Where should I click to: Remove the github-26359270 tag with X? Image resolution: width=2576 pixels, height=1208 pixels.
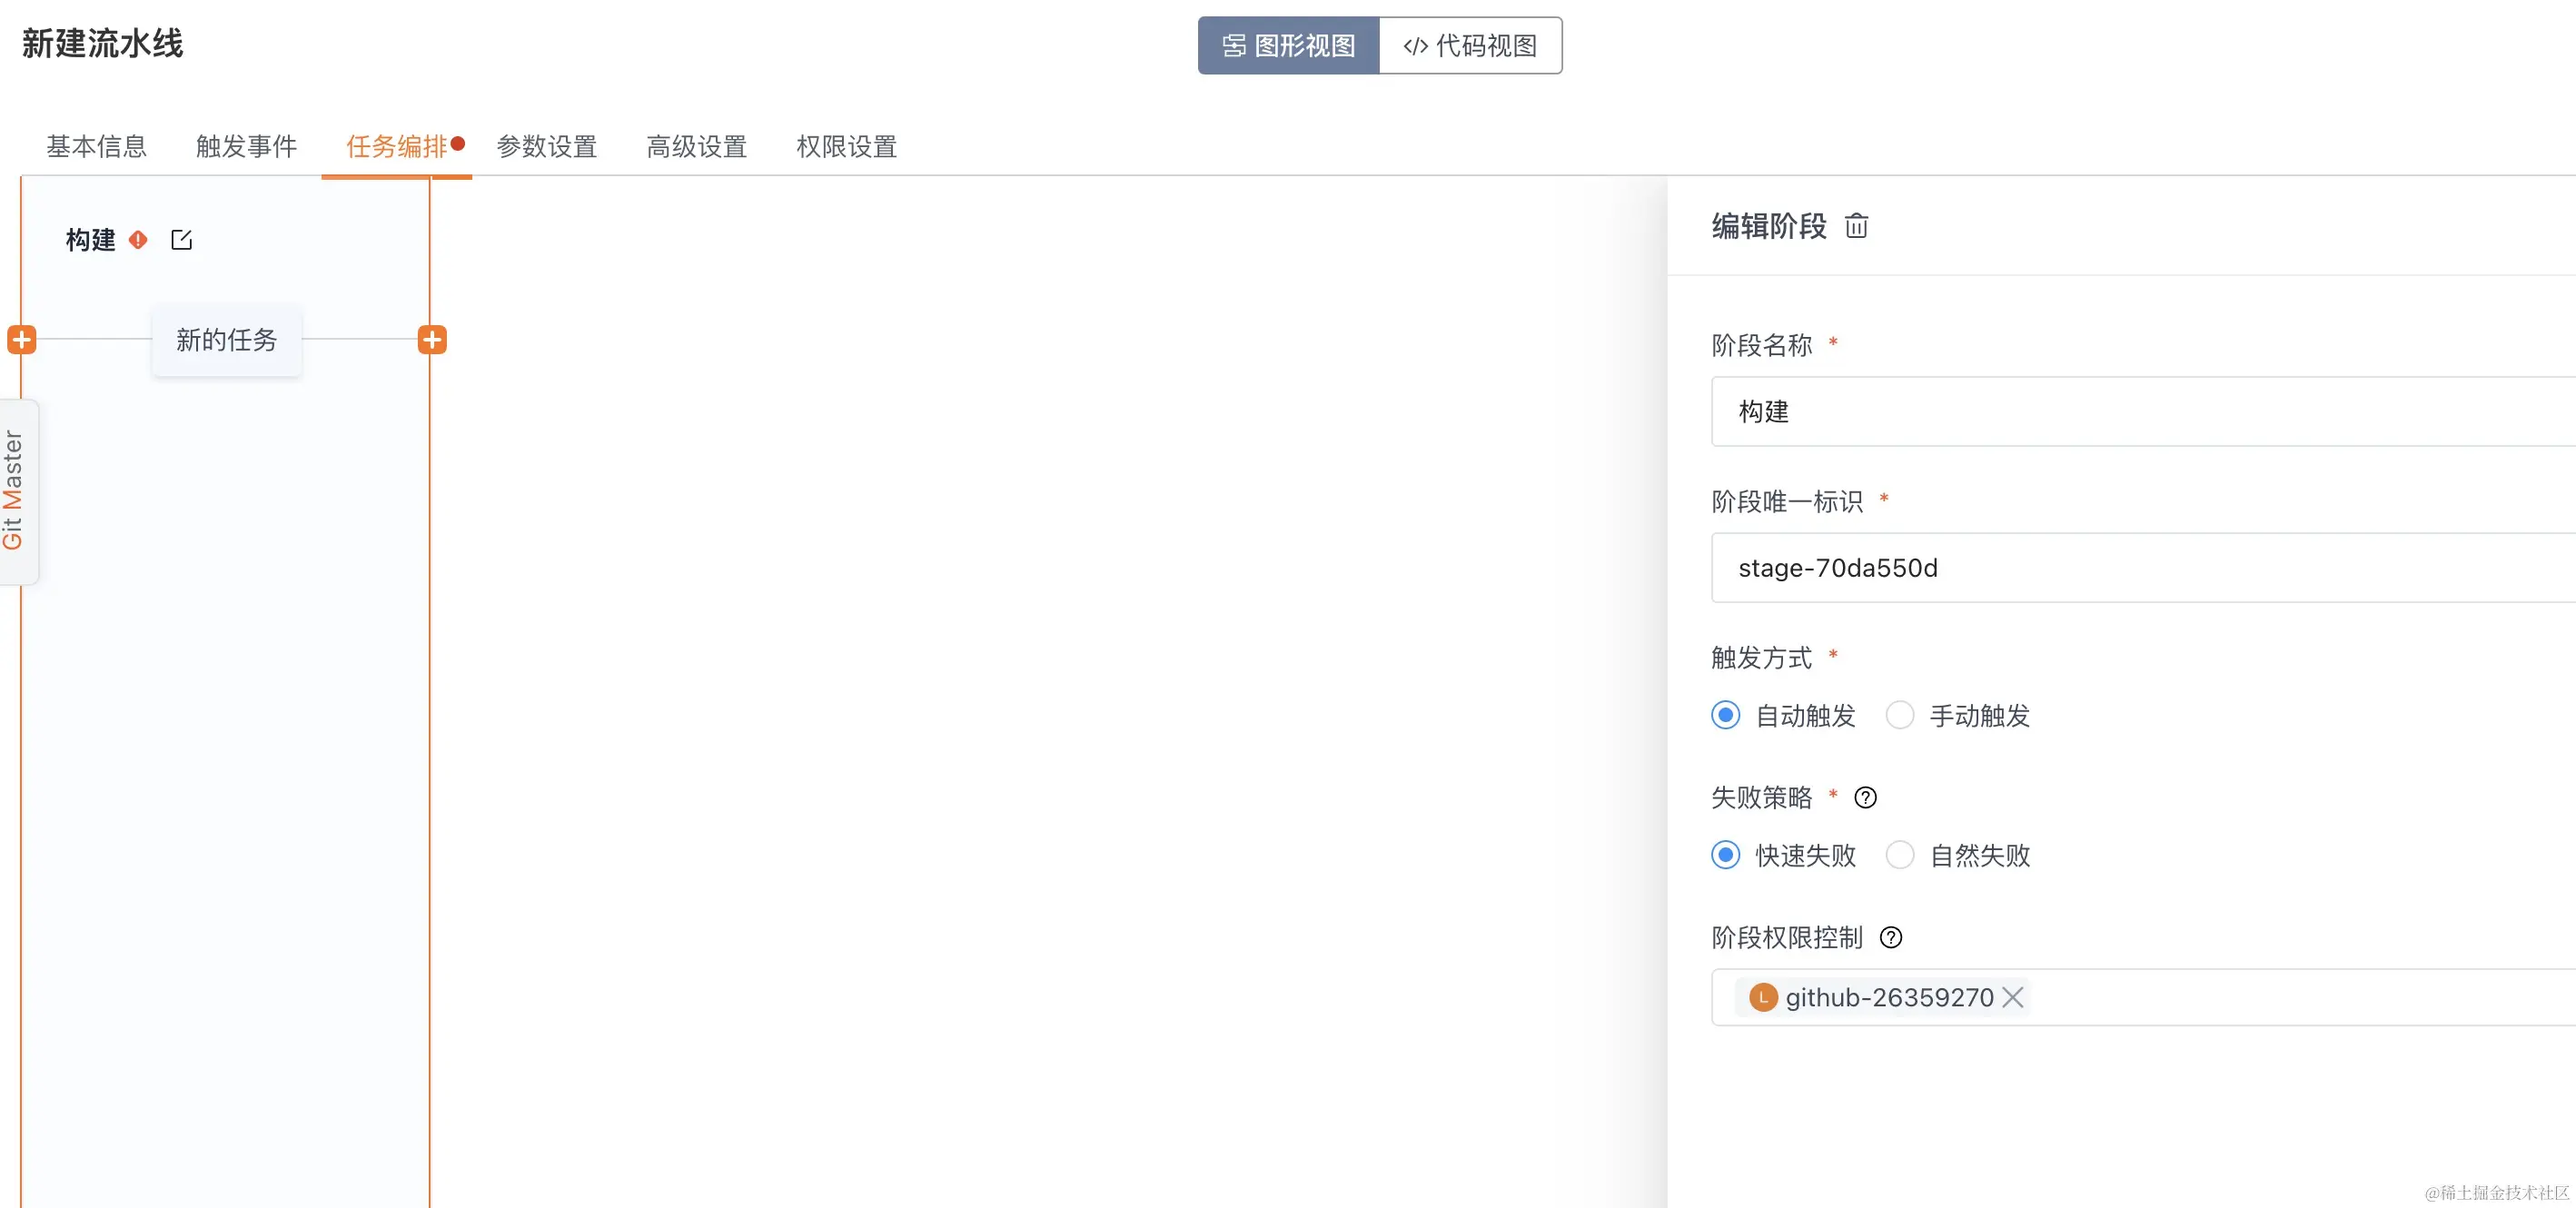pyautogui.click(x=2013, y=998)
